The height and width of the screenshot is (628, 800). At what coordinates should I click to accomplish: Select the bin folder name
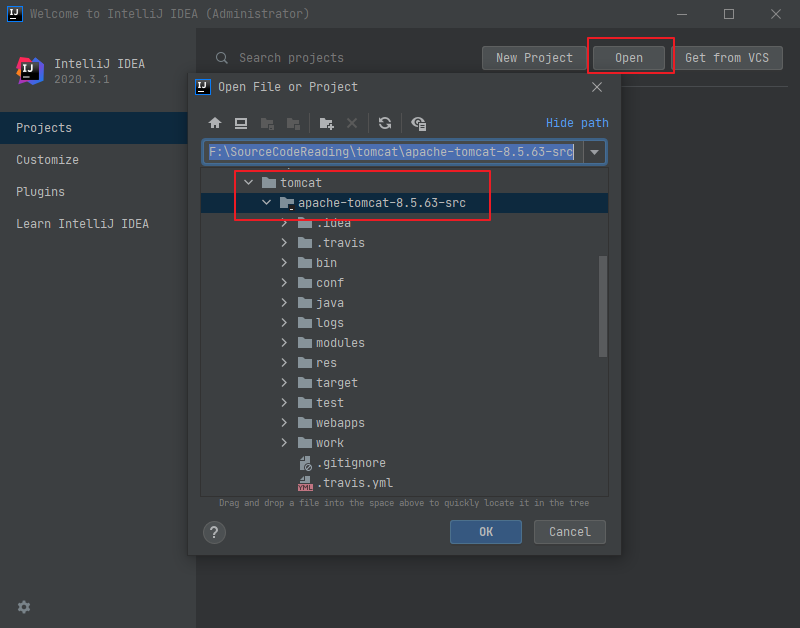[326, 263]
